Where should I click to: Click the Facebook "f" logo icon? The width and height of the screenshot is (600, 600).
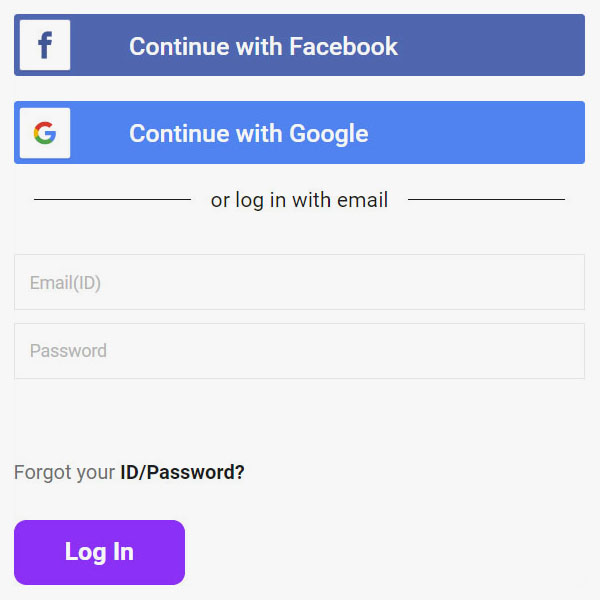pyautogui.click(x=45, y=45)
